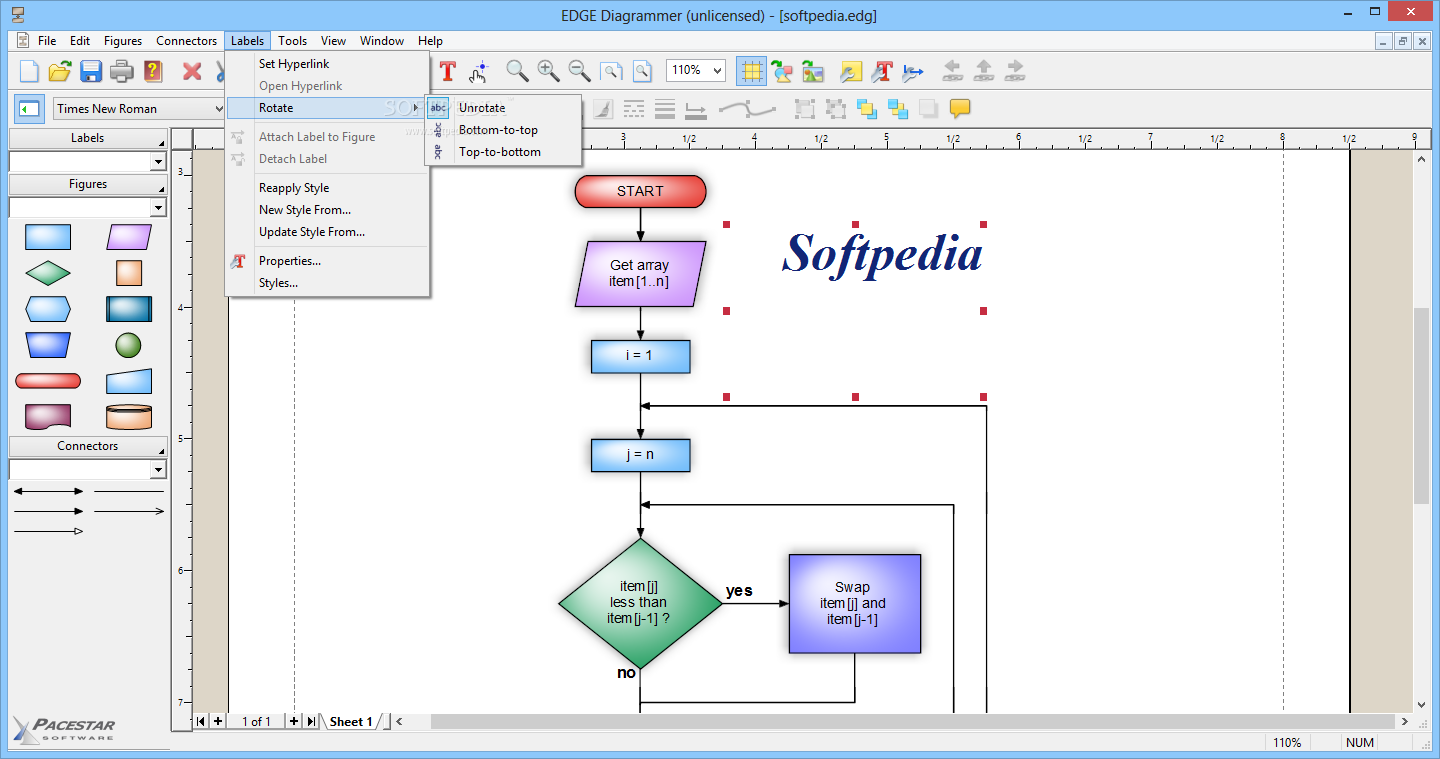Open the Edit menu
This screenshot has width=1440, height=759.
point(80,41)
